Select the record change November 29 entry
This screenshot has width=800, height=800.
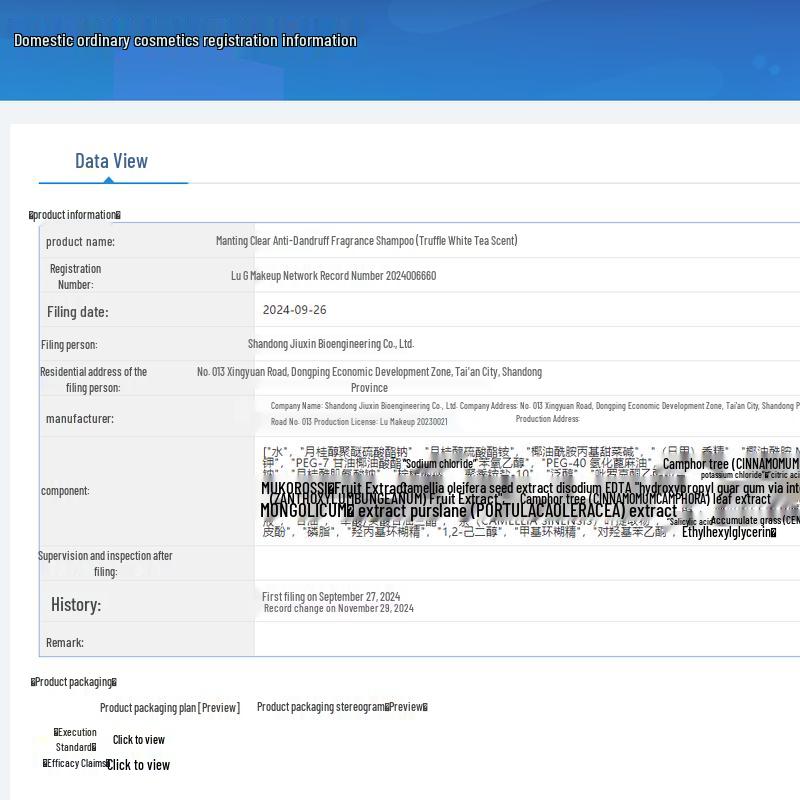338,608
